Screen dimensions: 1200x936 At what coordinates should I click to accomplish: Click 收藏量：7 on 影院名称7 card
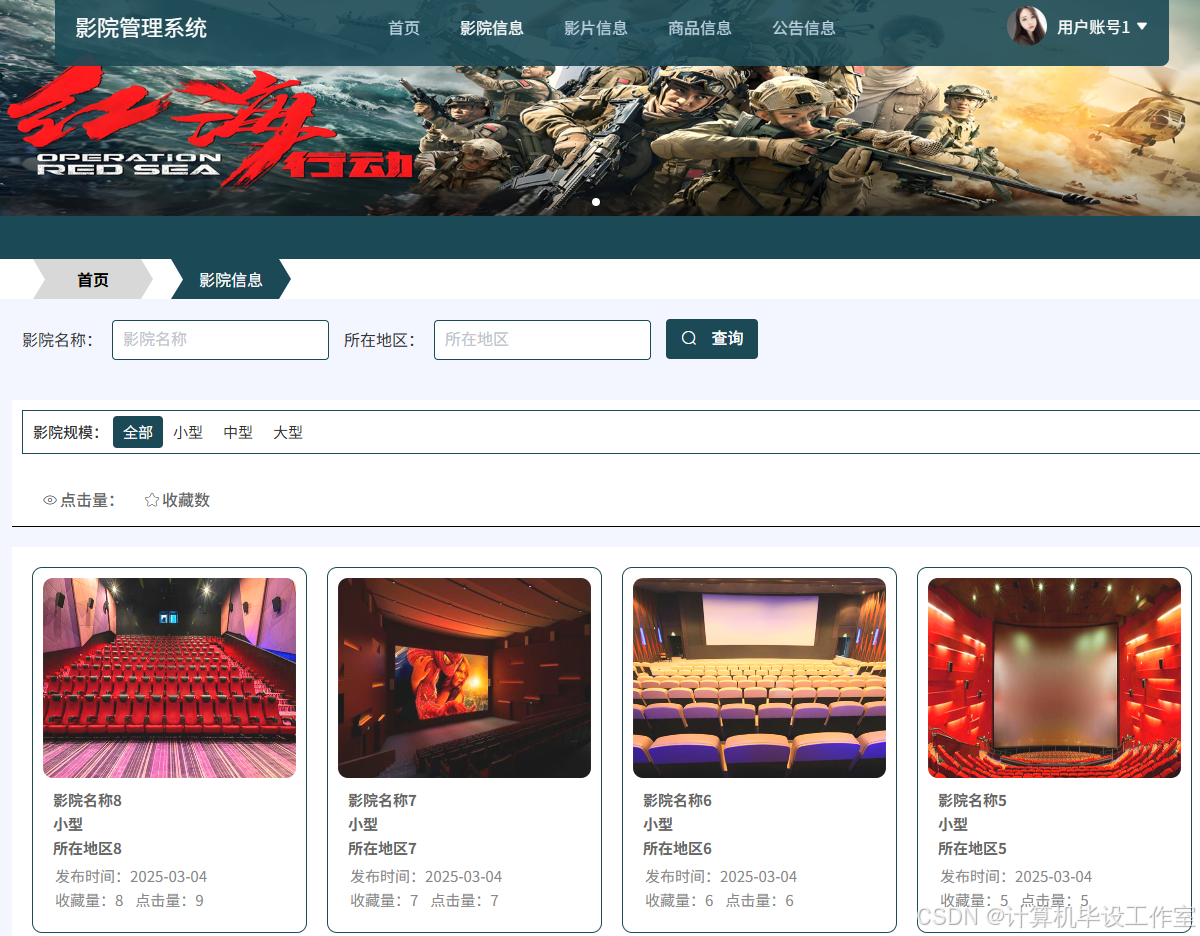(384, 900)
